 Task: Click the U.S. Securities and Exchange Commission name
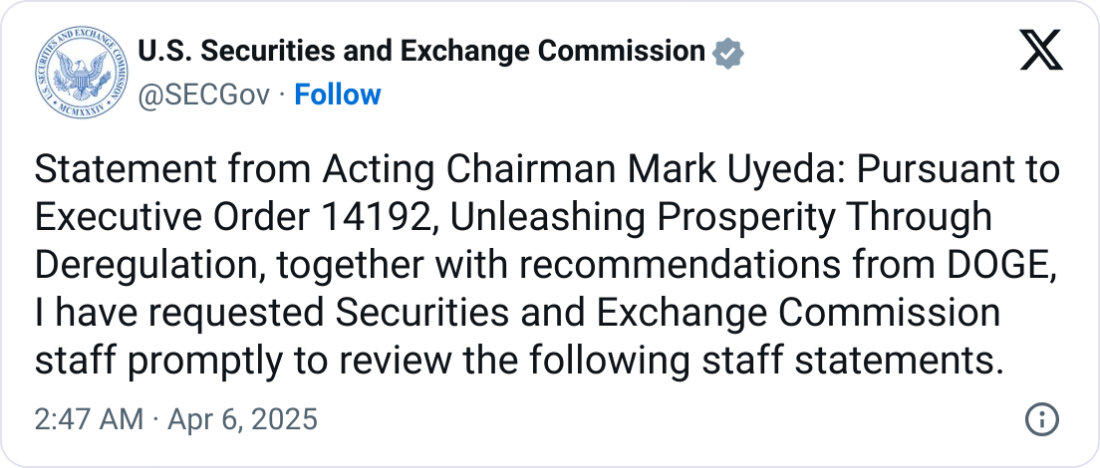[420, 51]
